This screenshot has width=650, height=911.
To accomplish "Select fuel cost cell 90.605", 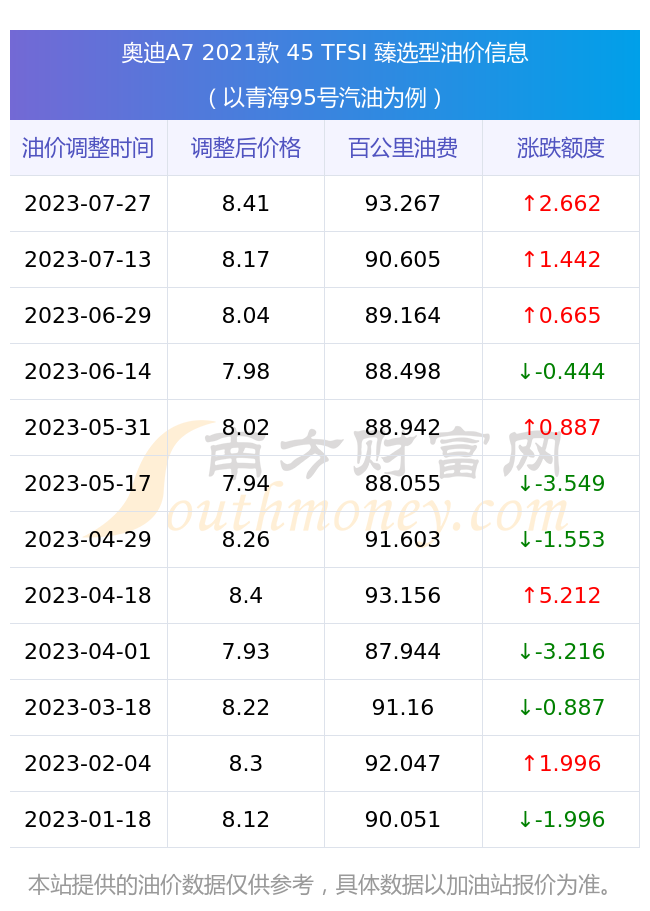I will click(403, 259).
